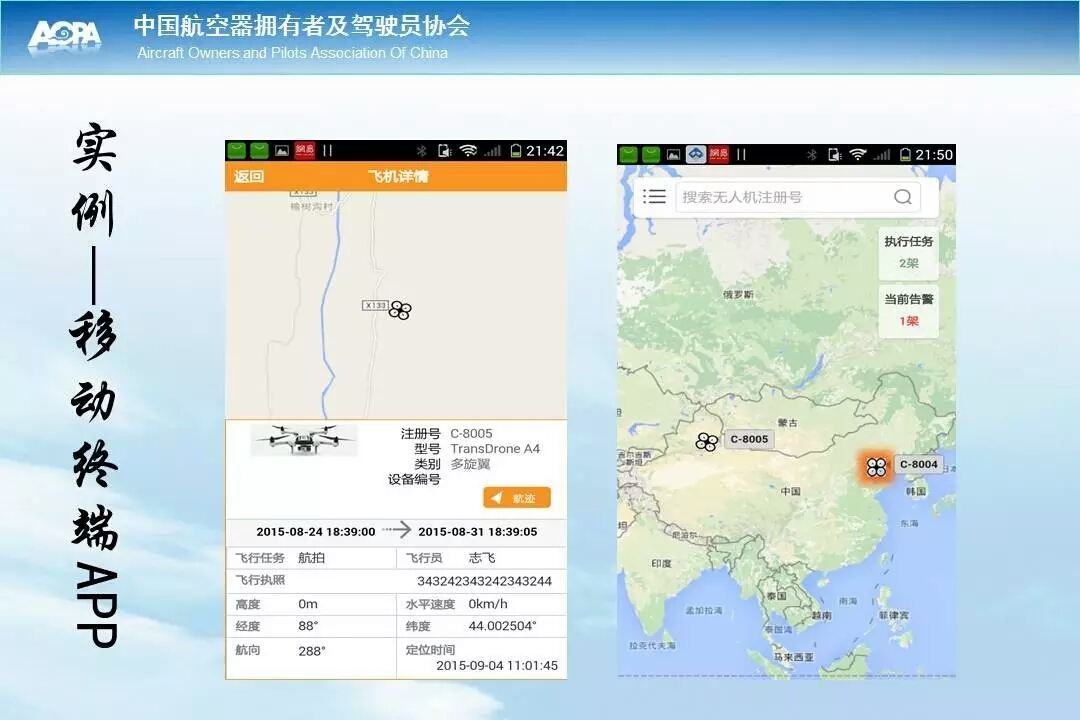Open the hamburger list menu icon
Screen dimensions: 1080x720
[654, 197]
